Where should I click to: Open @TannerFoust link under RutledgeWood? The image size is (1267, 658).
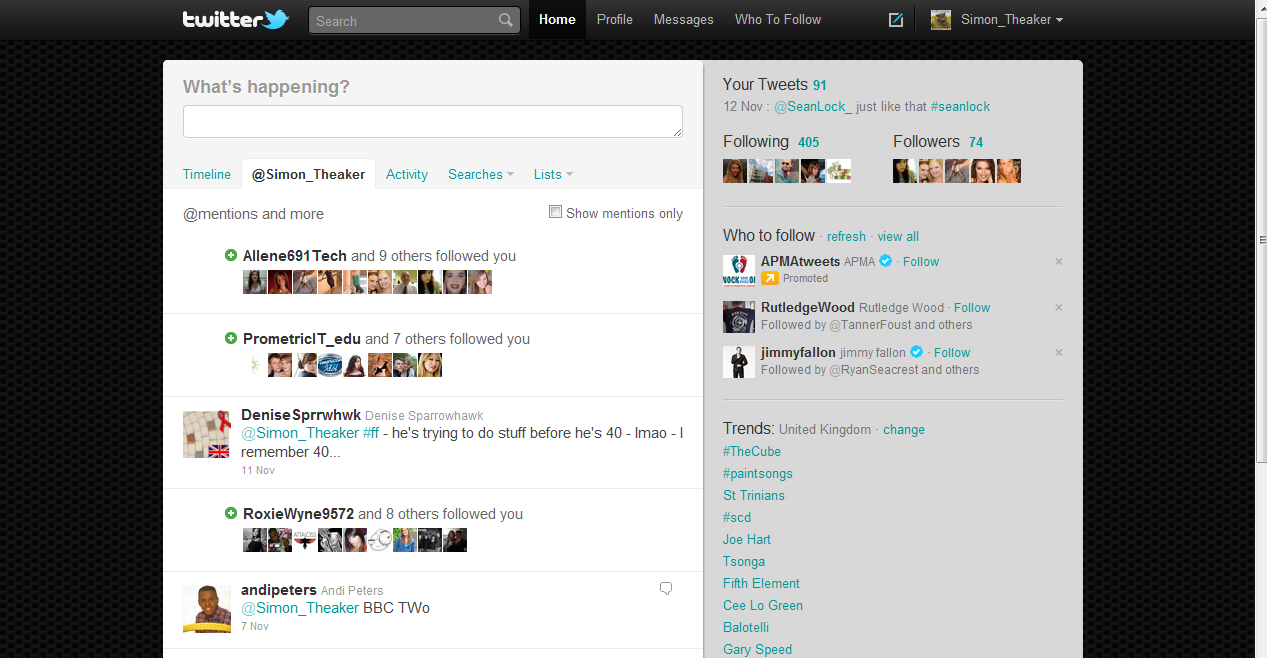point(869,325)
